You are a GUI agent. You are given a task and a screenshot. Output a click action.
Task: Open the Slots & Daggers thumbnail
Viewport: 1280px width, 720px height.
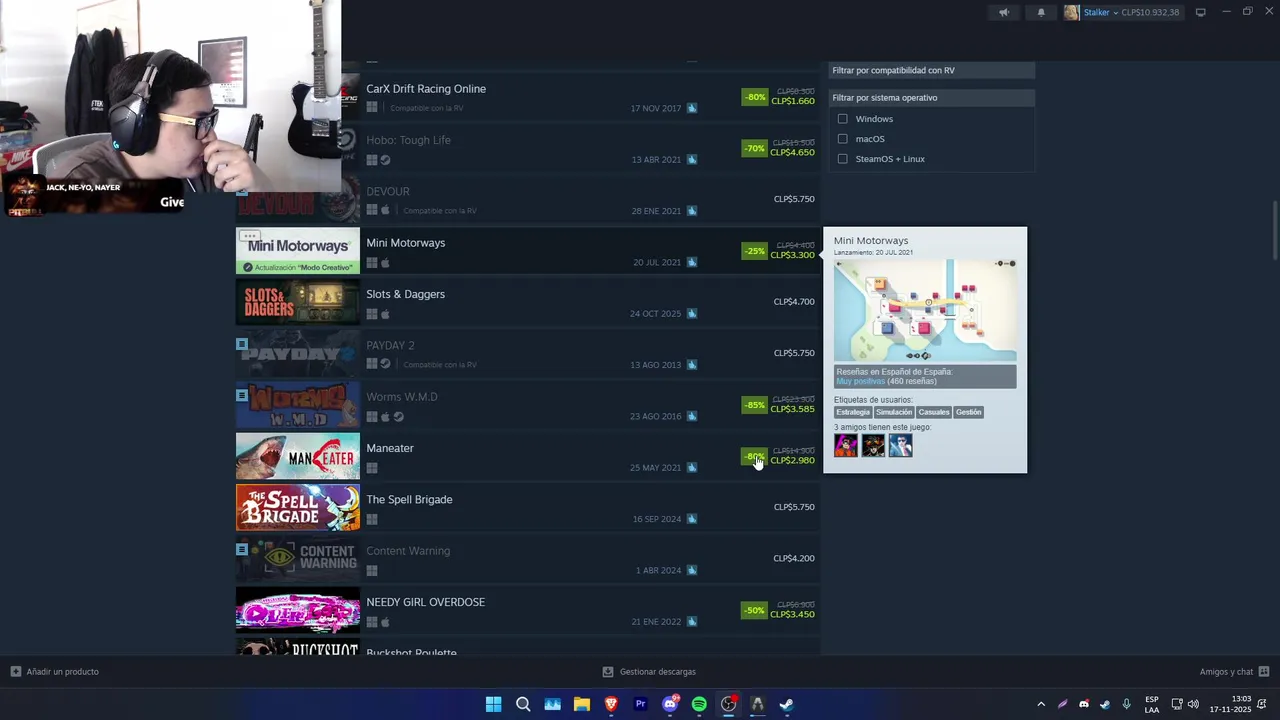[x=297, y=302]
